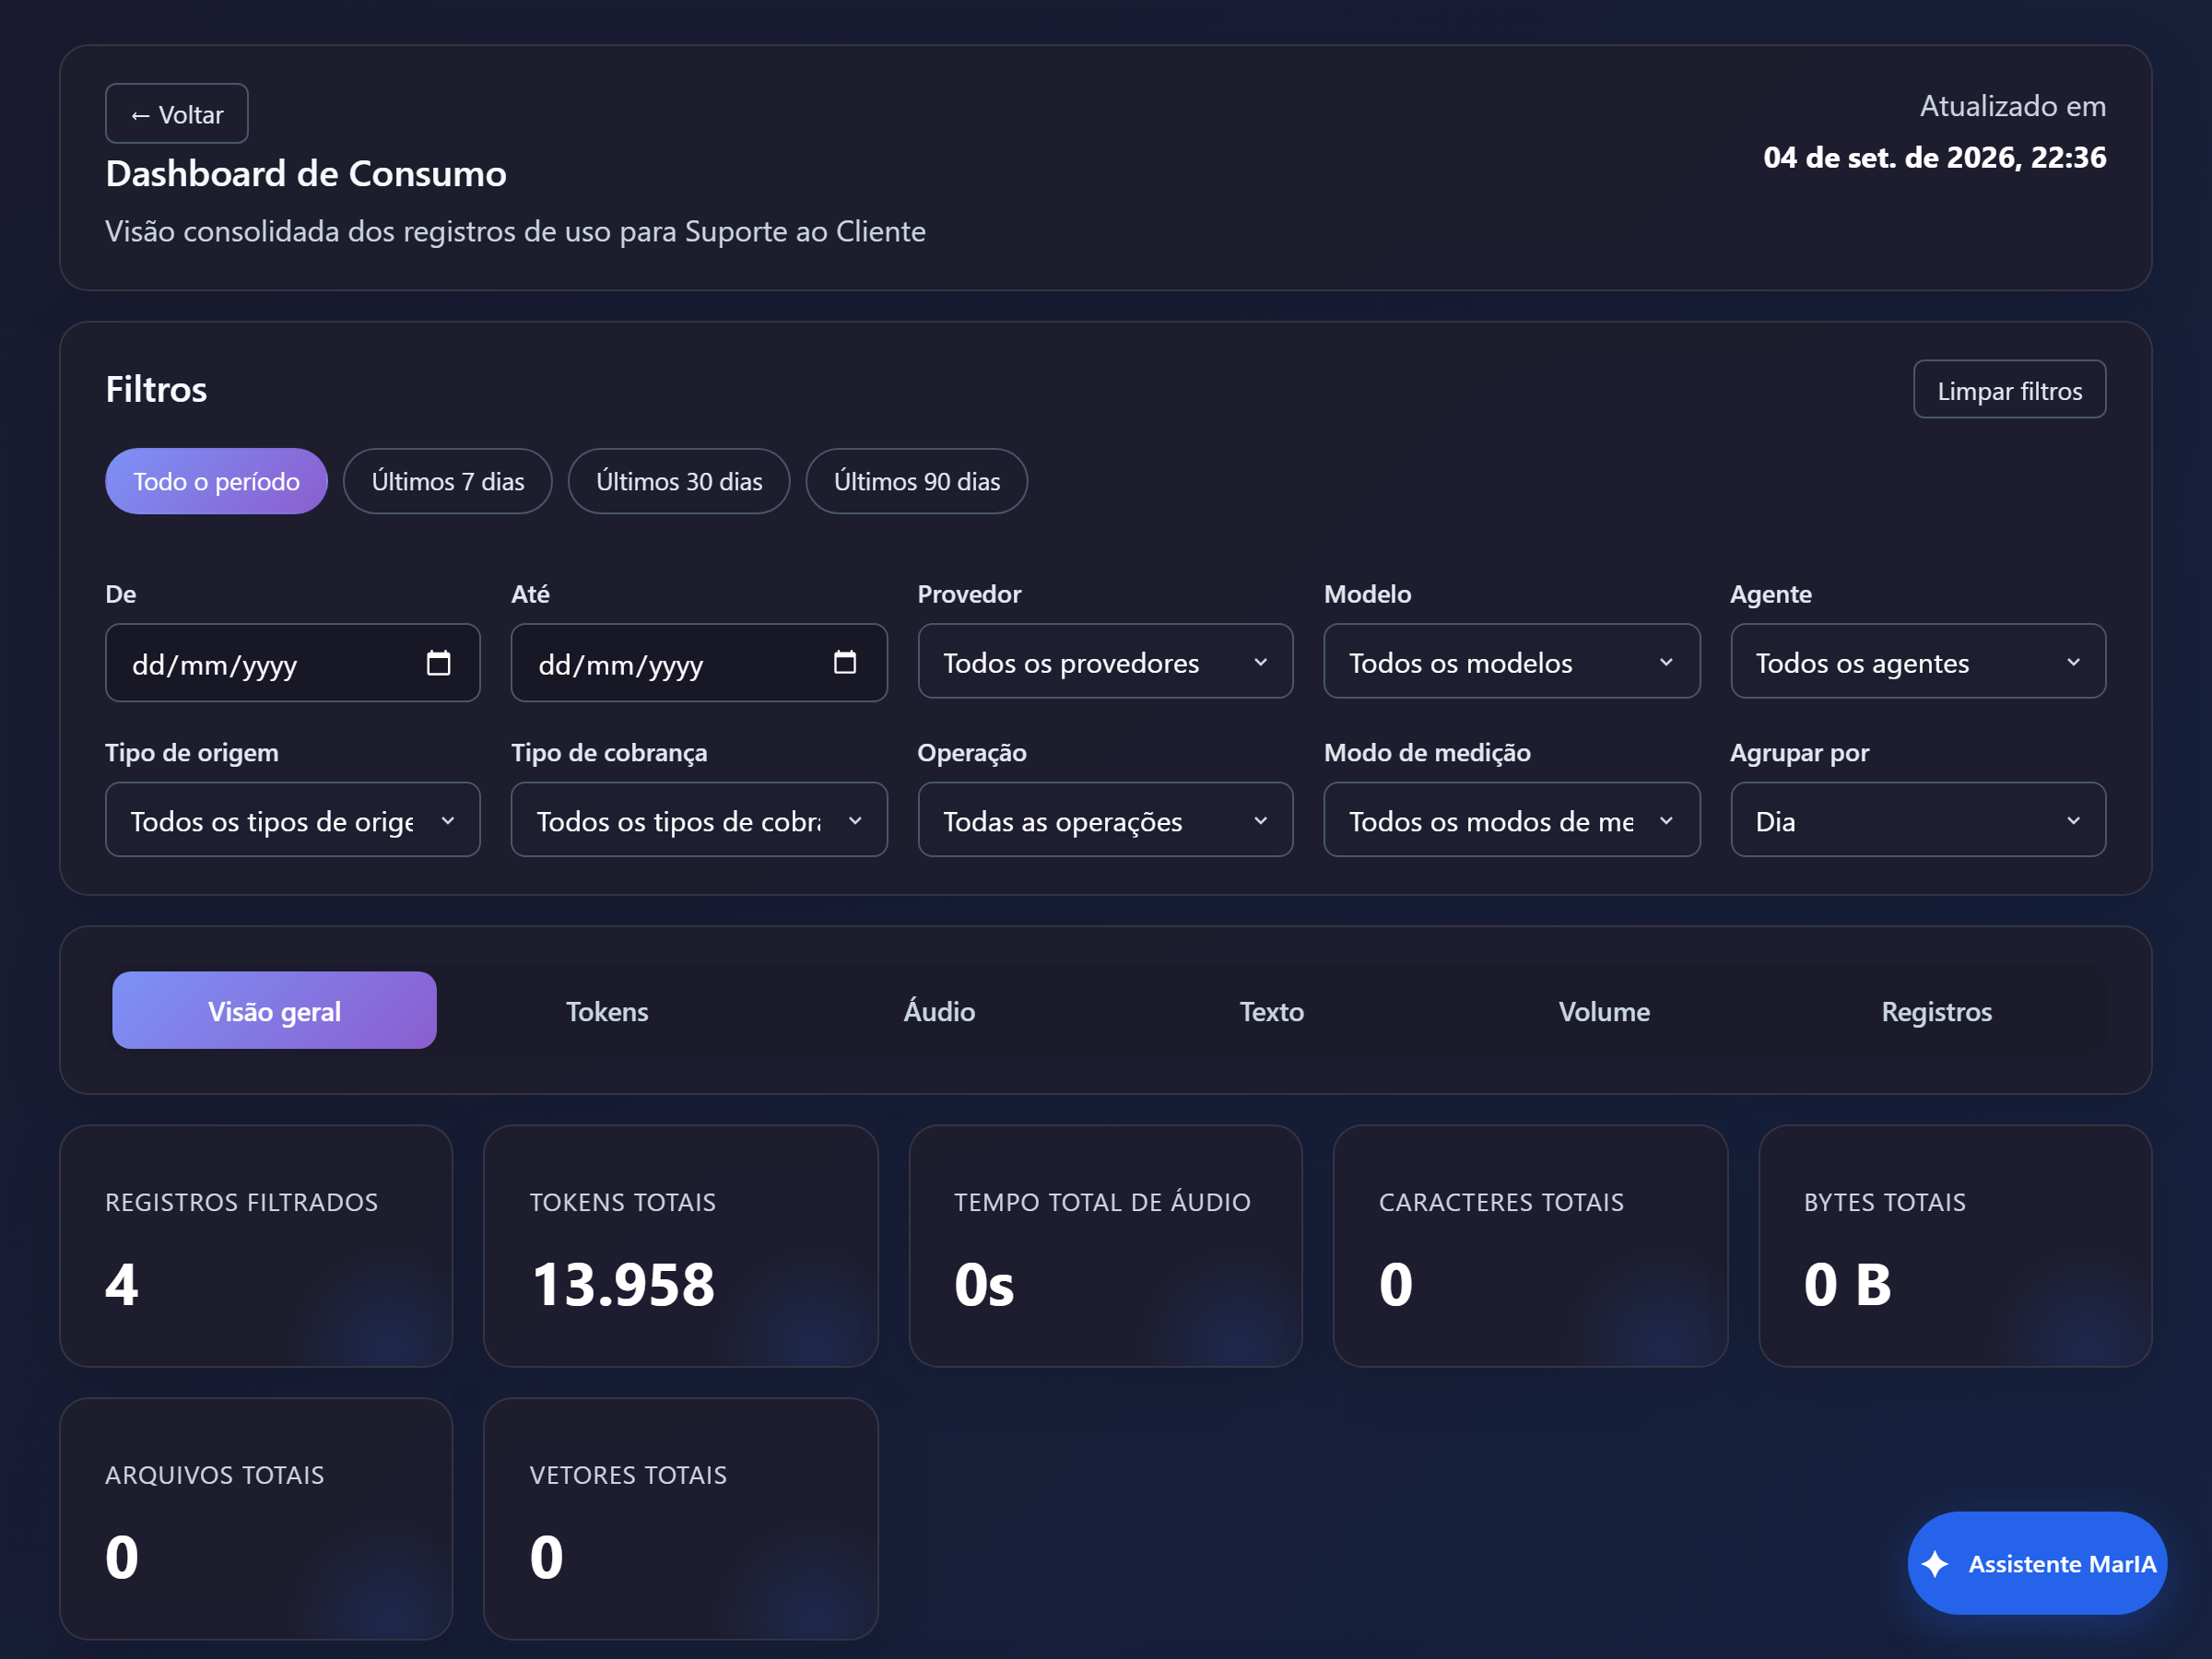Open the Assistente MarIA chat button
2212x1659 pixels.
(x=2037, y=1563)
